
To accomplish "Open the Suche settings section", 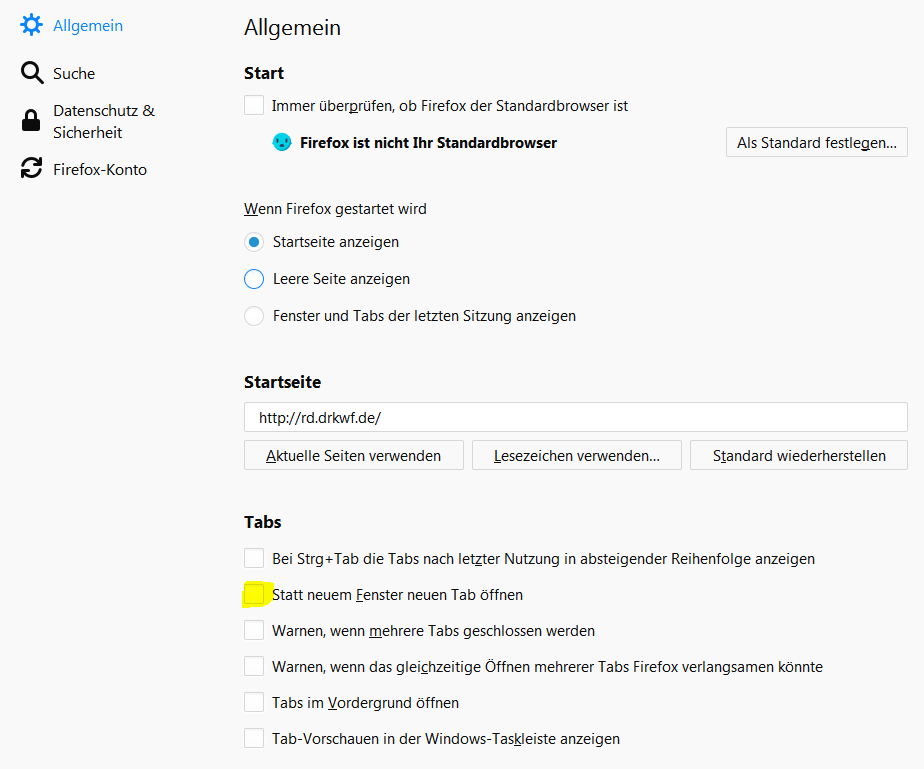I will pyautogui.click(x=73, y=73).
